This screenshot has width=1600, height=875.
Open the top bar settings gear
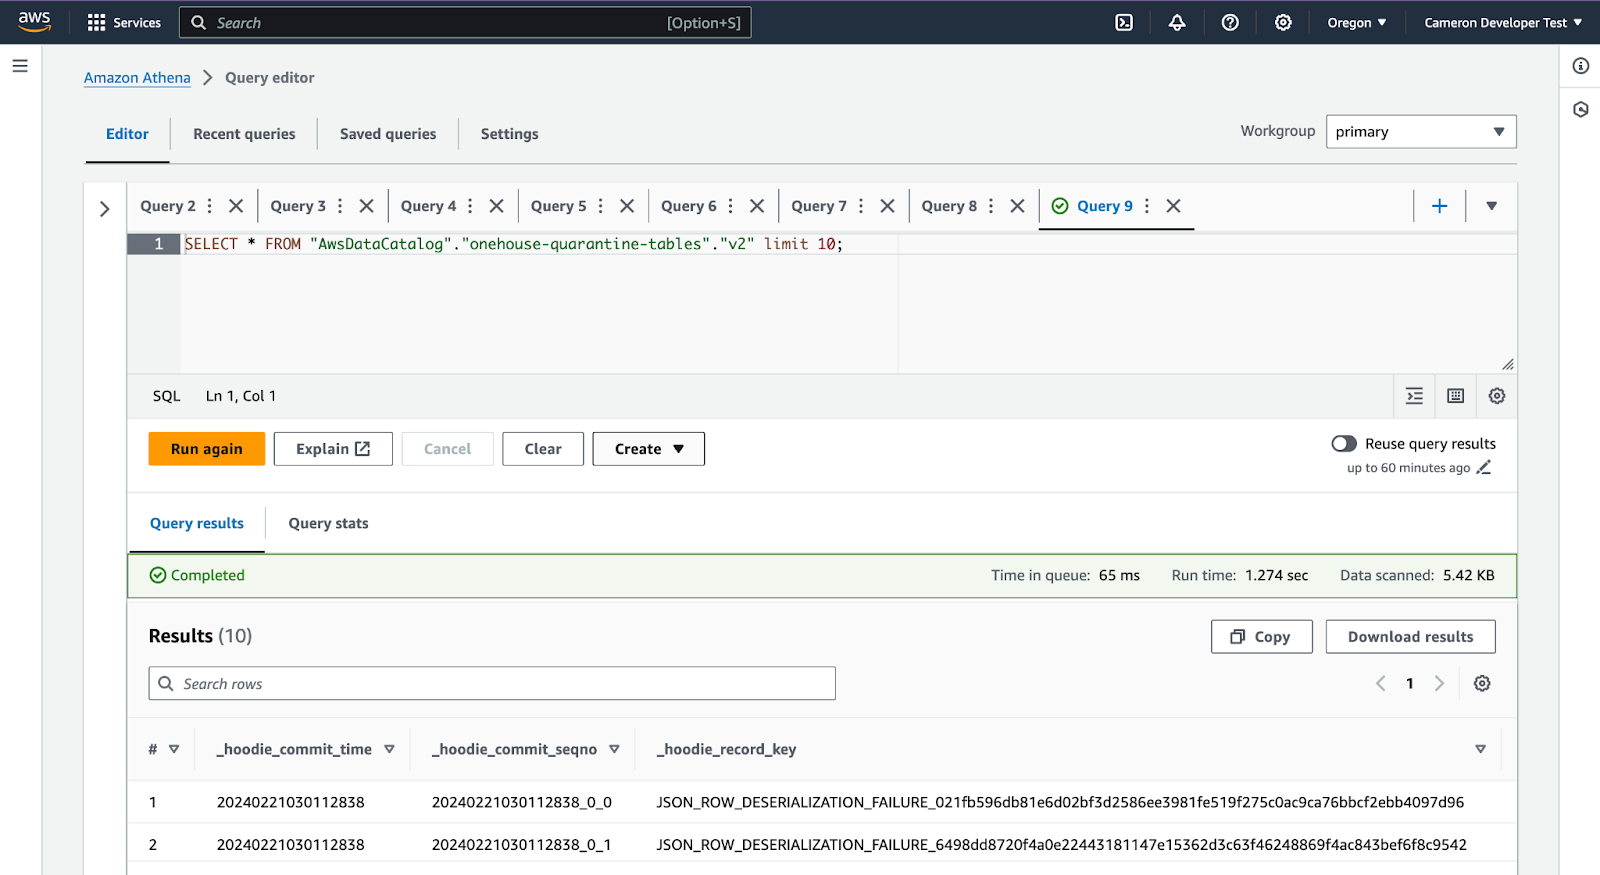1283,22
